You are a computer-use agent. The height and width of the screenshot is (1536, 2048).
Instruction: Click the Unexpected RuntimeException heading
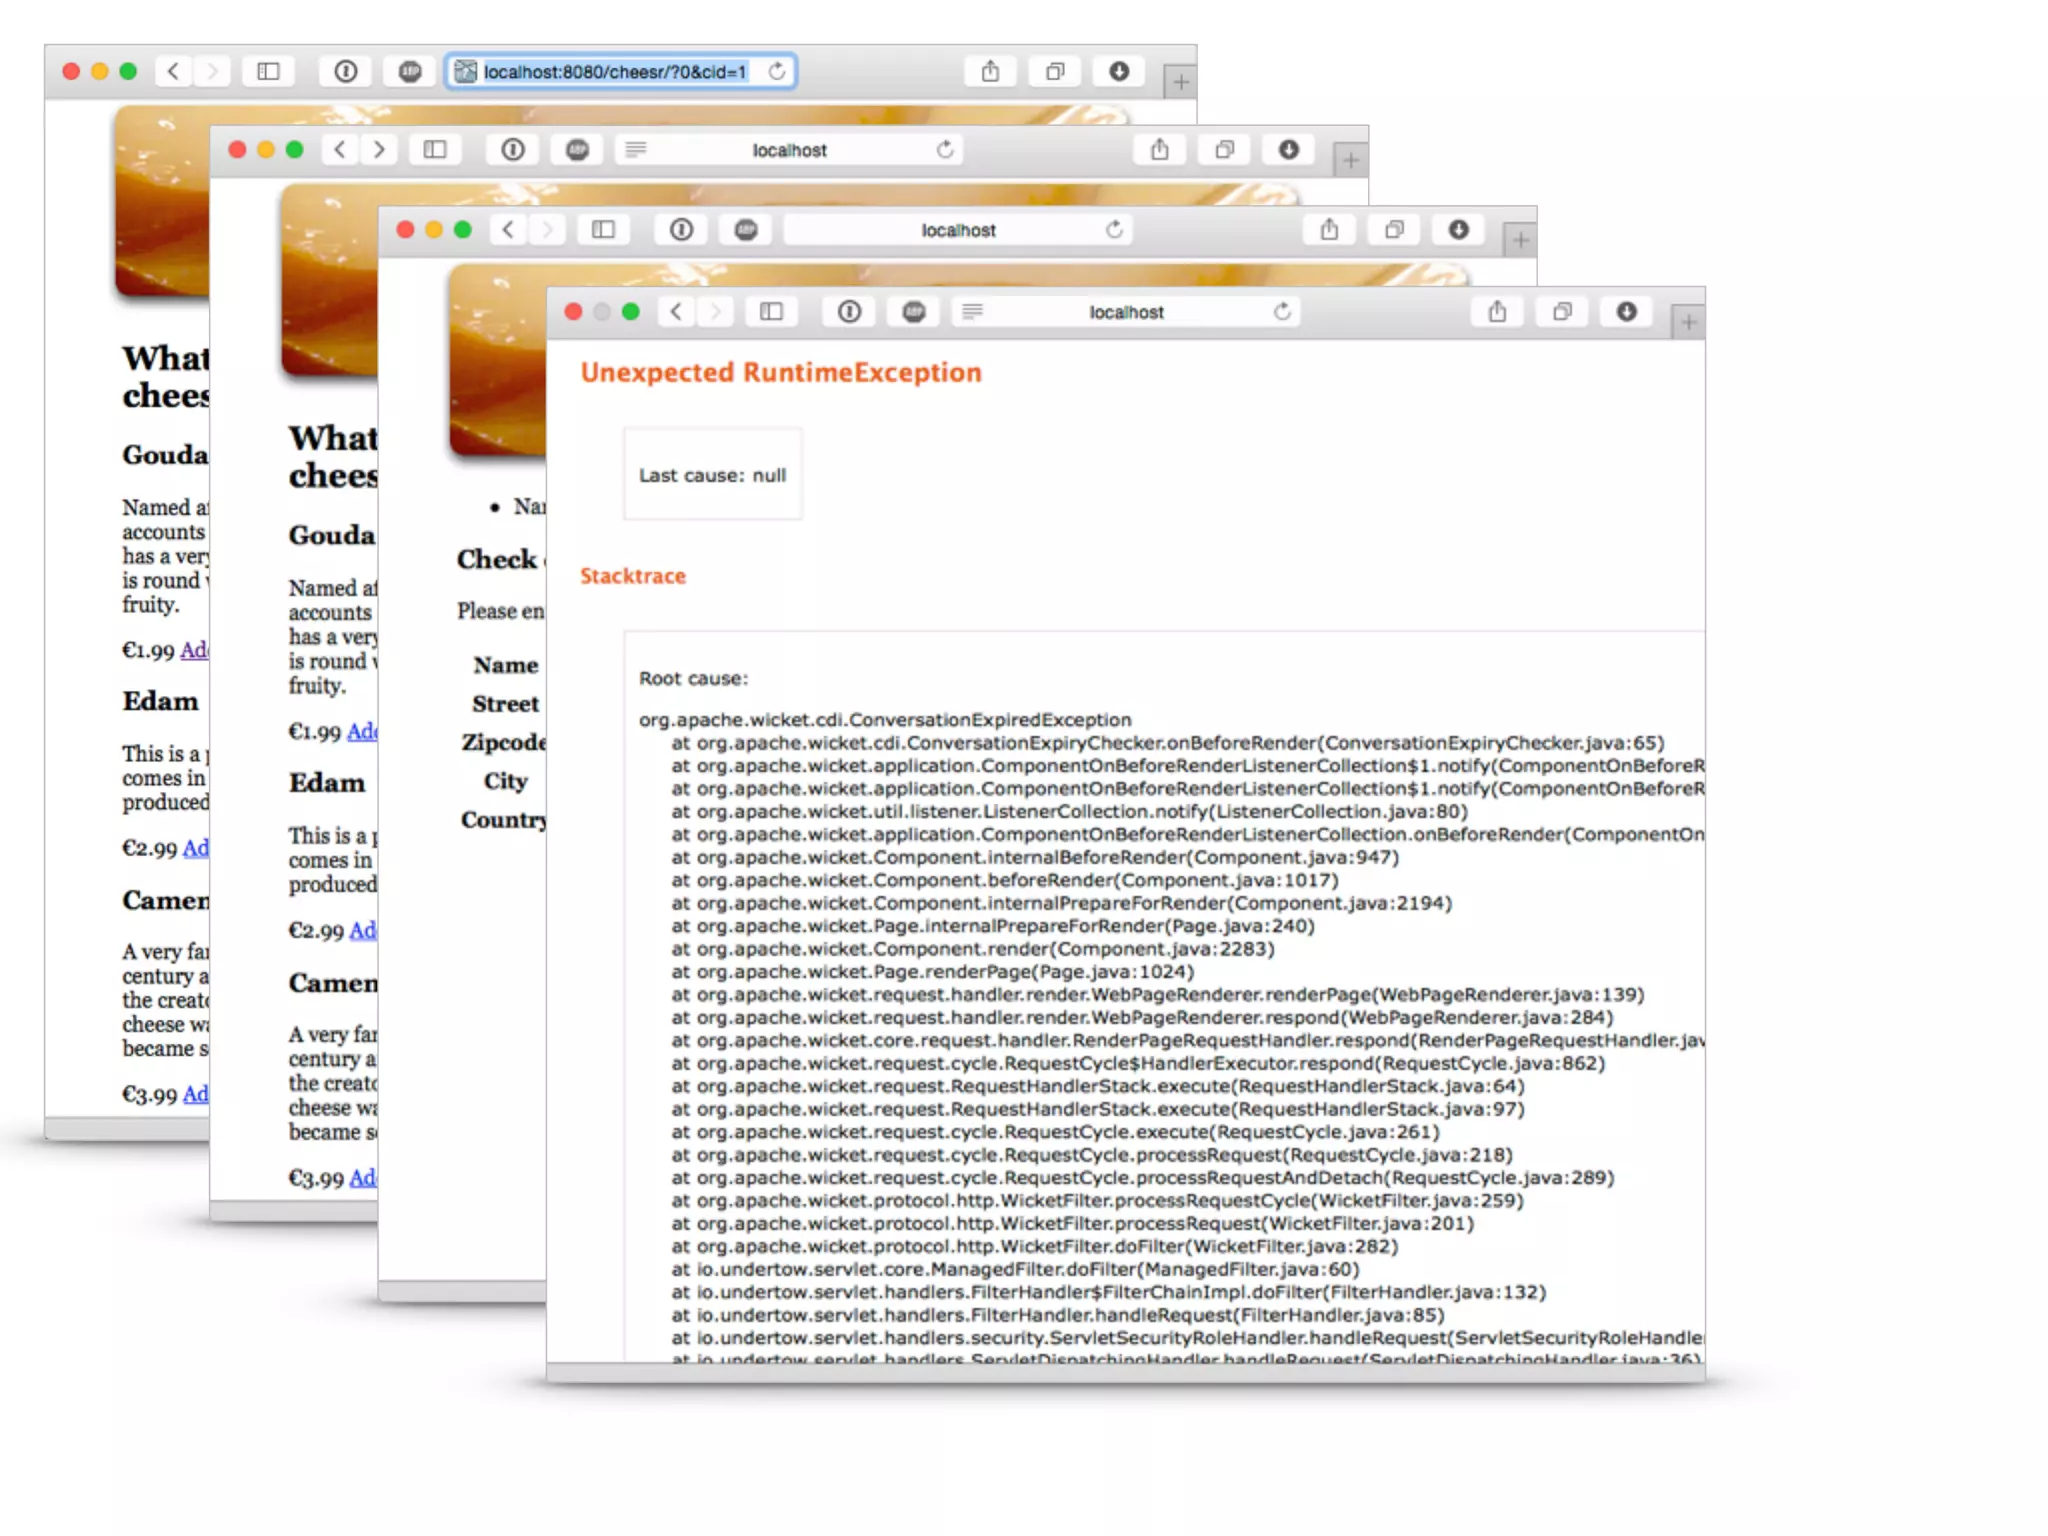point(781,372)
